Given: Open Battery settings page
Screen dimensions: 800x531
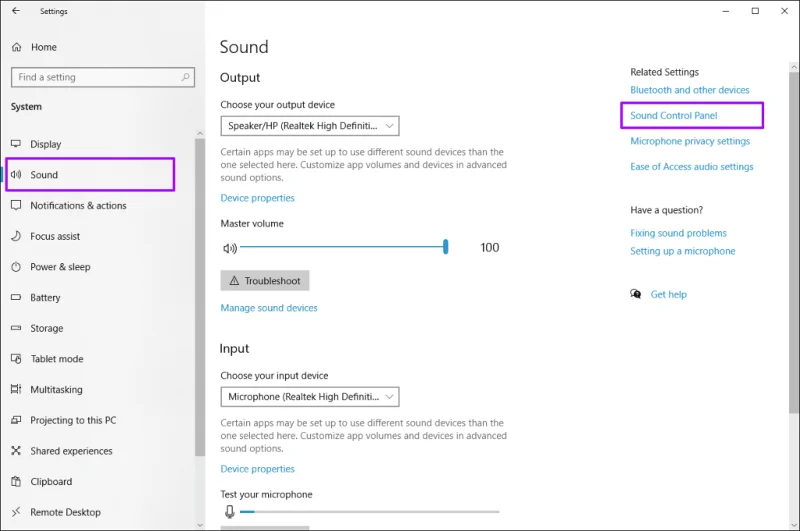Looking at the screenshot, I should coord(45,297).
